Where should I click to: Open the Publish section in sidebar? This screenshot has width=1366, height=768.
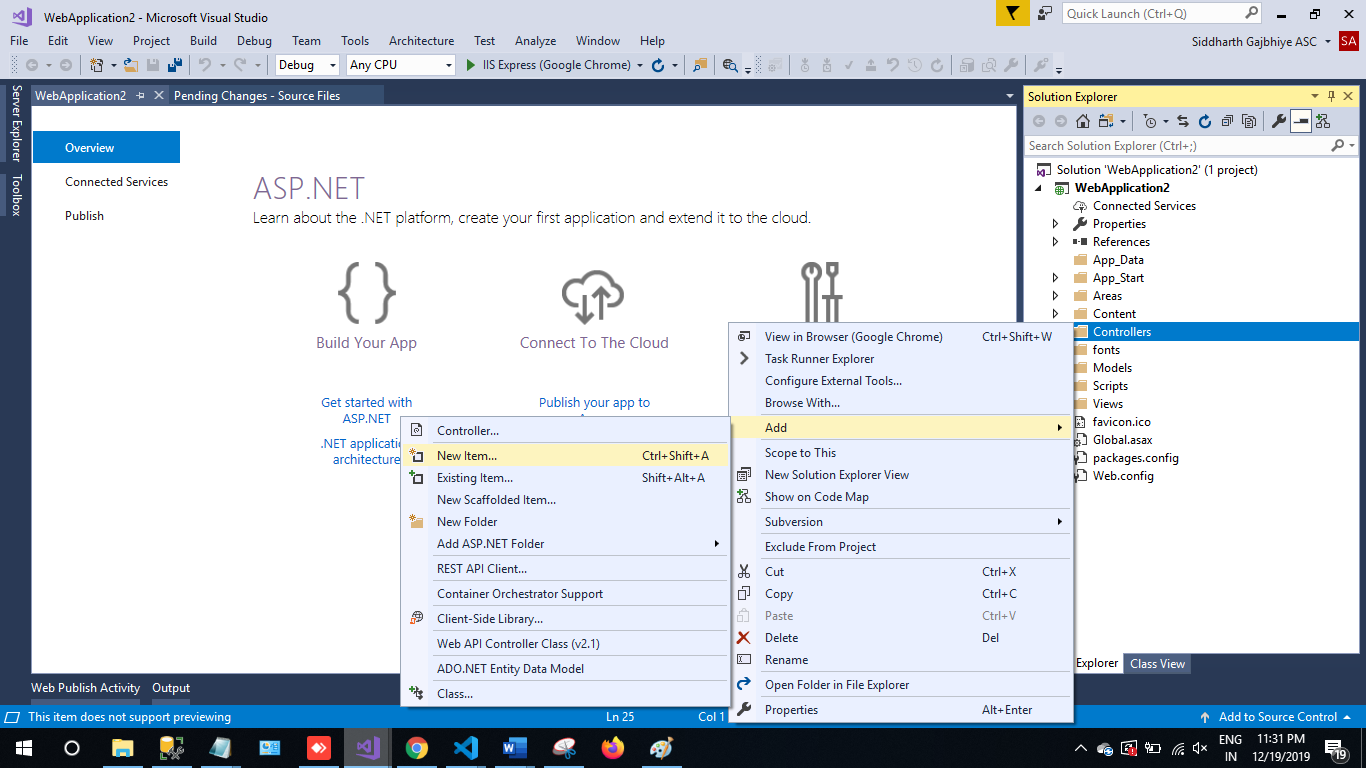coord(85,216)
